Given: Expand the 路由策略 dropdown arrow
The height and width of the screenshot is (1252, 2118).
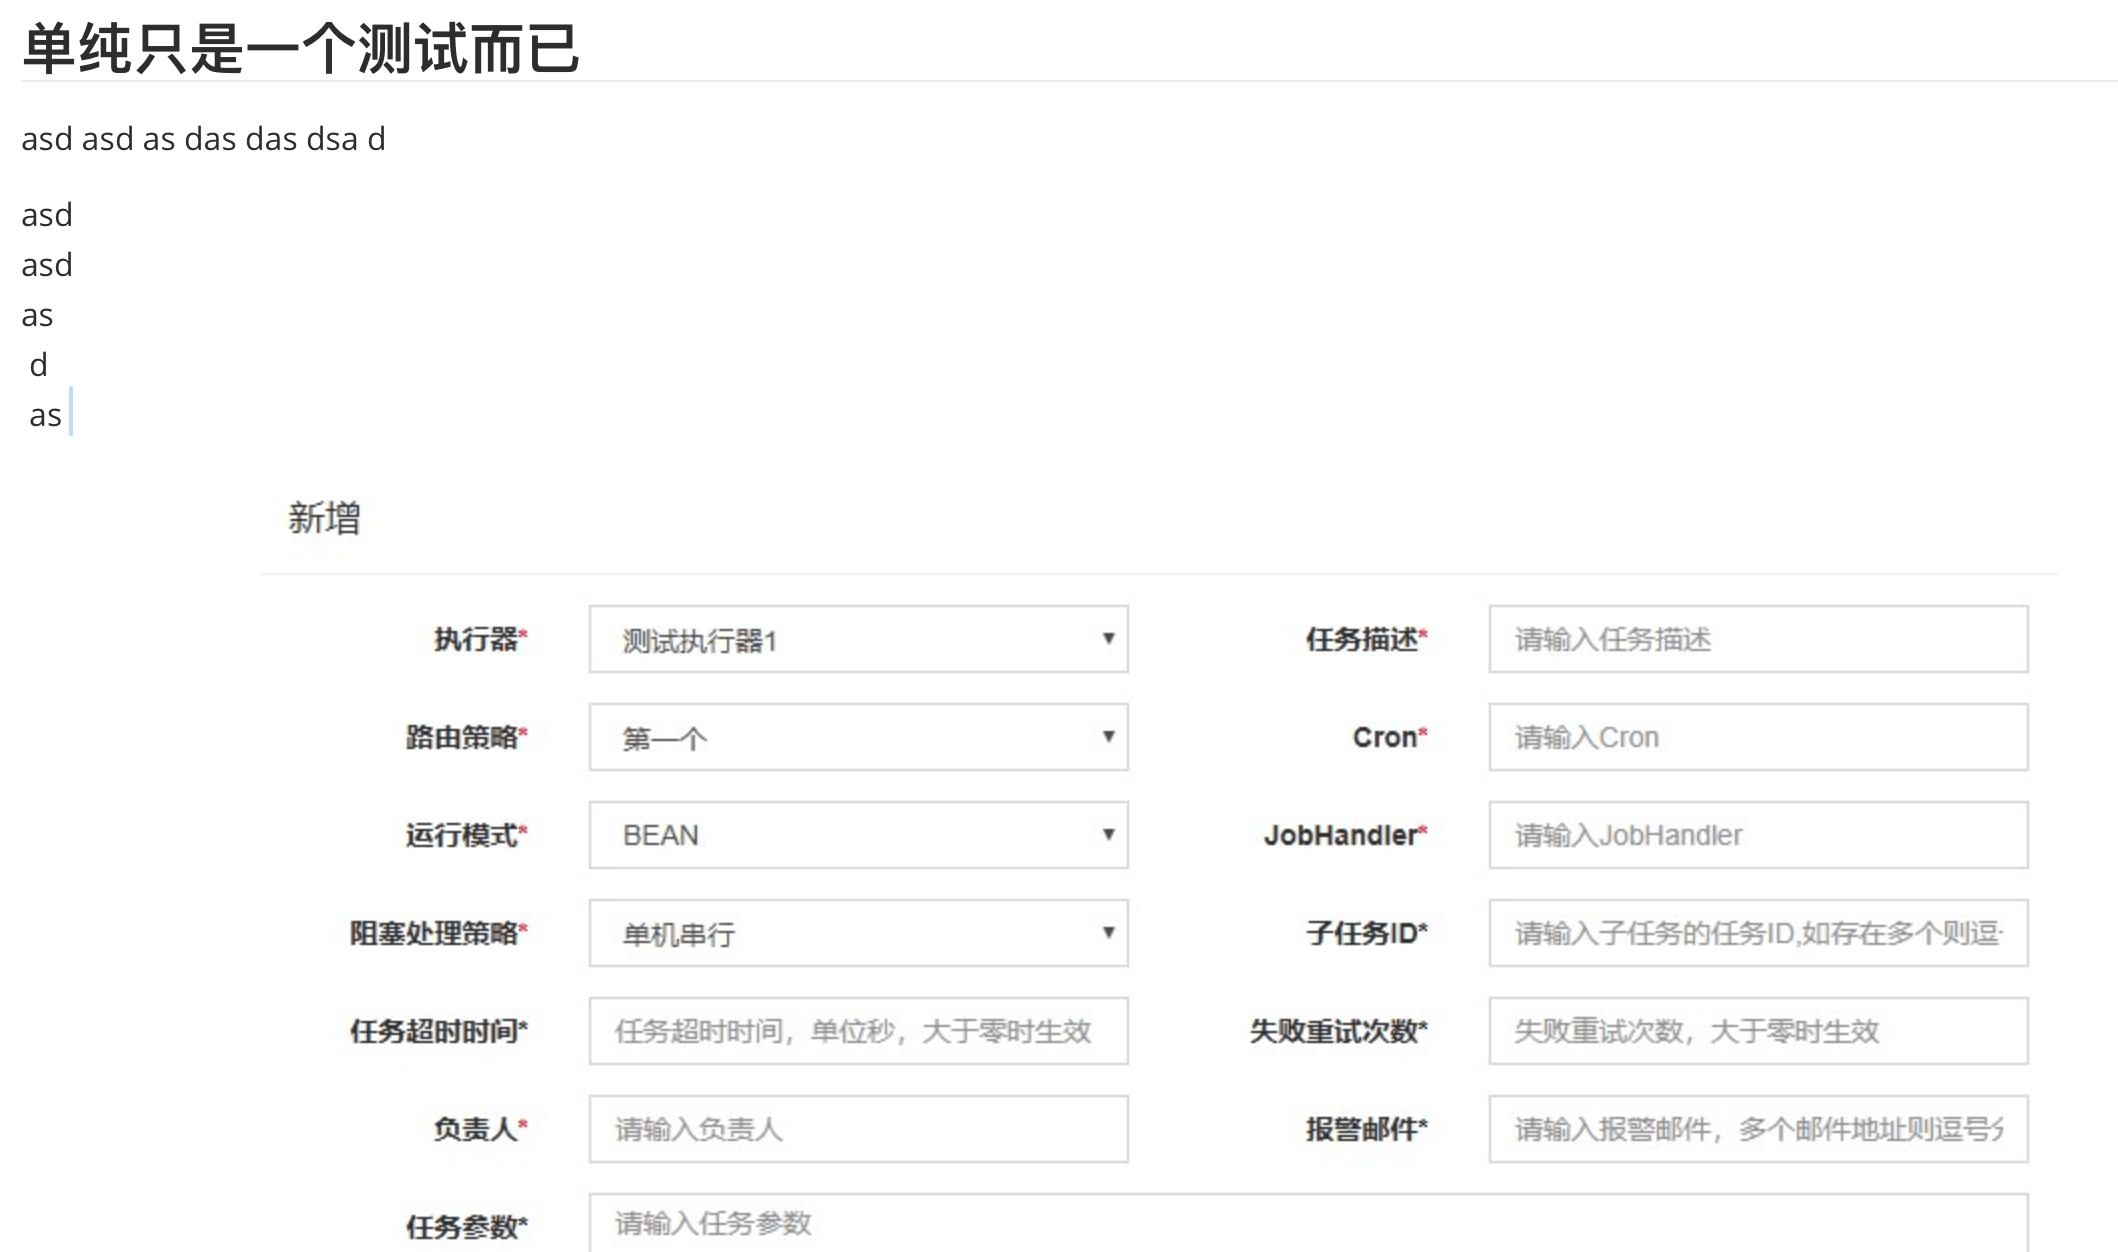Looking at the screenshot, I should [1108, 737].
